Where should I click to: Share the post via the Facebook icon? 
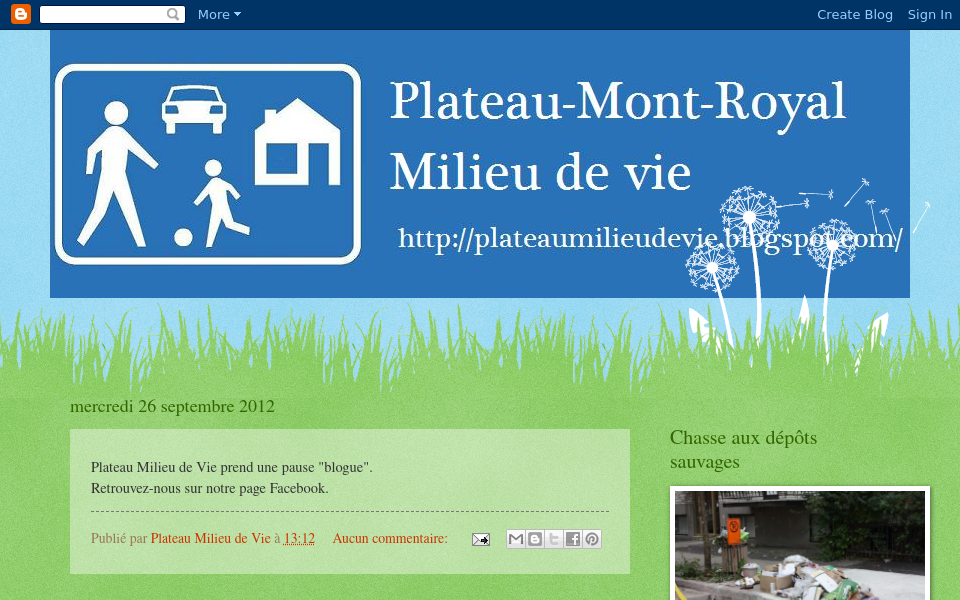pos(572,539)
